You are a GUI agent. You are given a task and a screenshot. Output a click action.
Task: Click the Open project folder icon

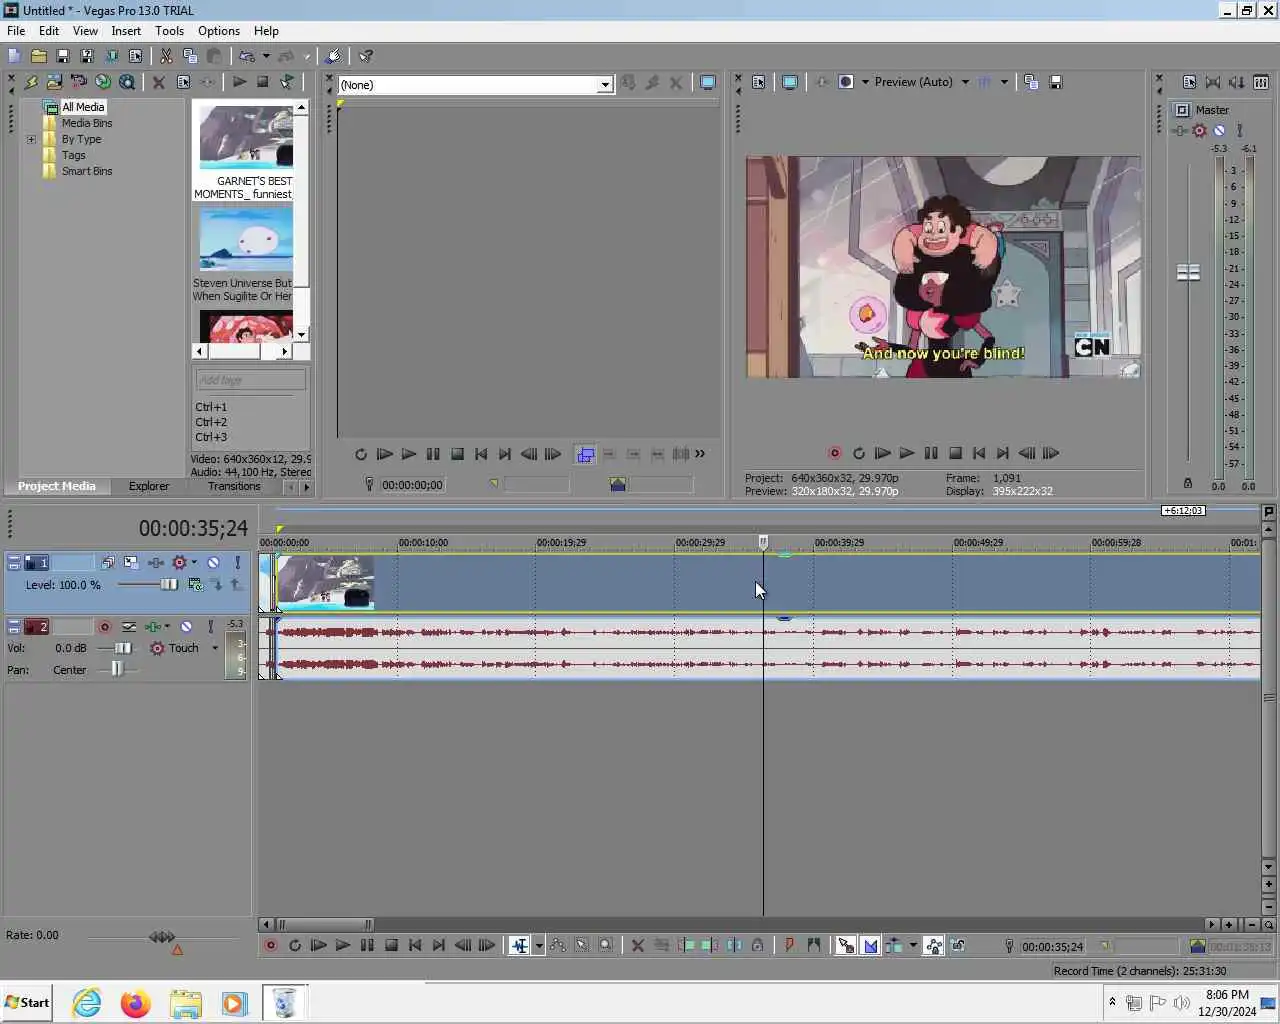click(x=38, y=56)
